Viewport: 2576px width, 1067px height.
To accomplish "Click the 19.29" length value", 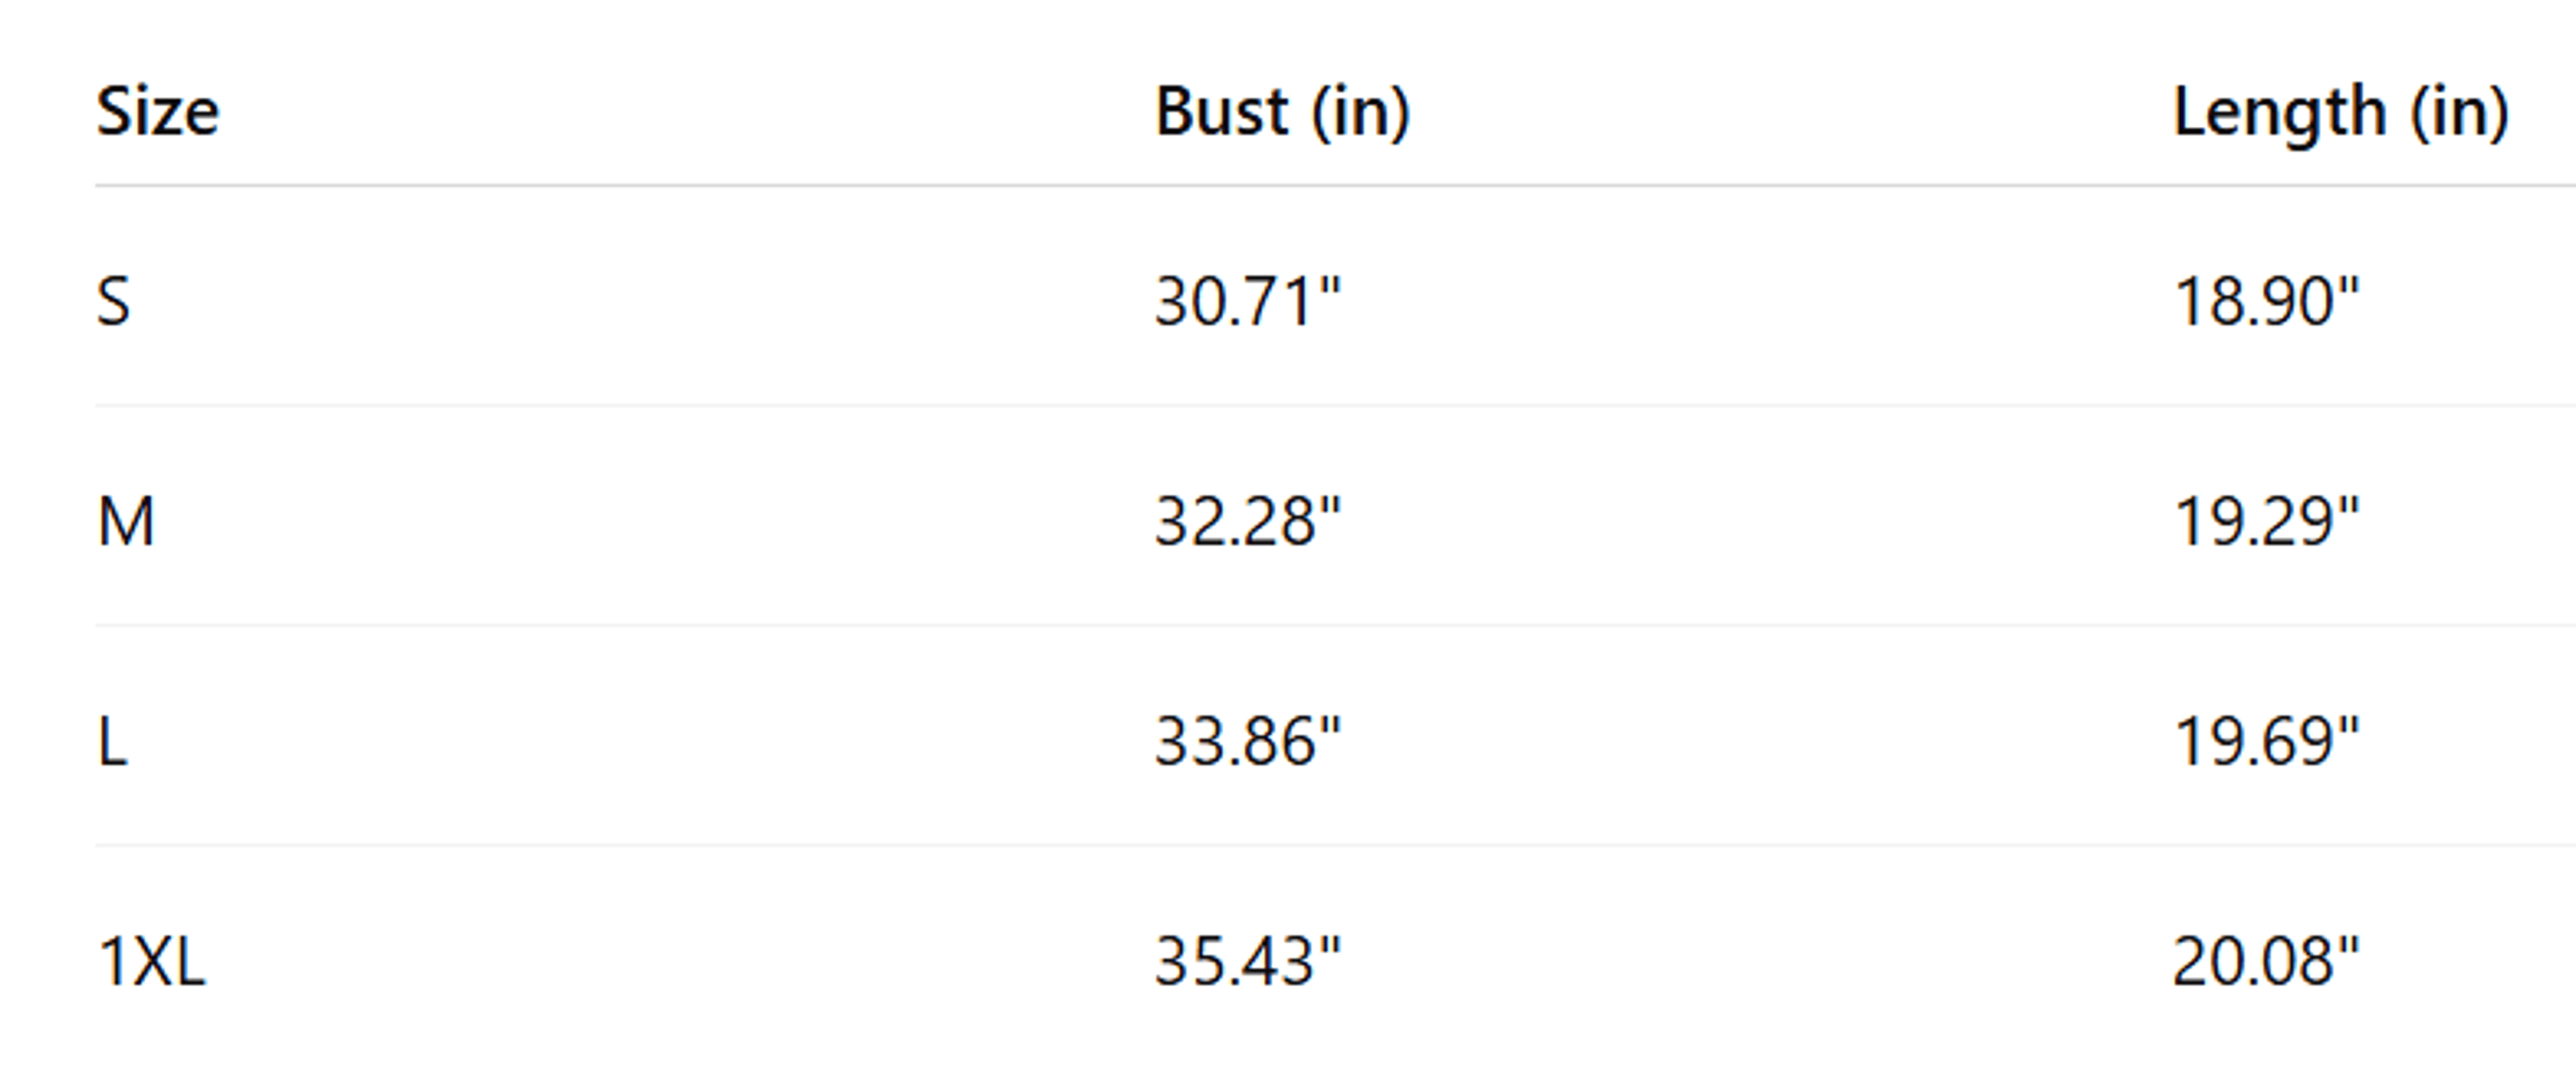I will 2266,521.
